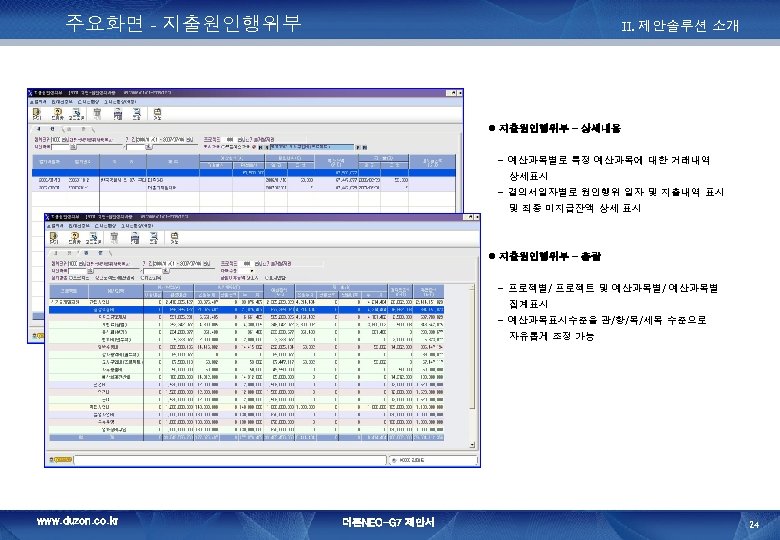The height and width of the screenshot is (540, 780).
Task: Click the monitor-search toolbar icon in front window
Action: point(94,238)
